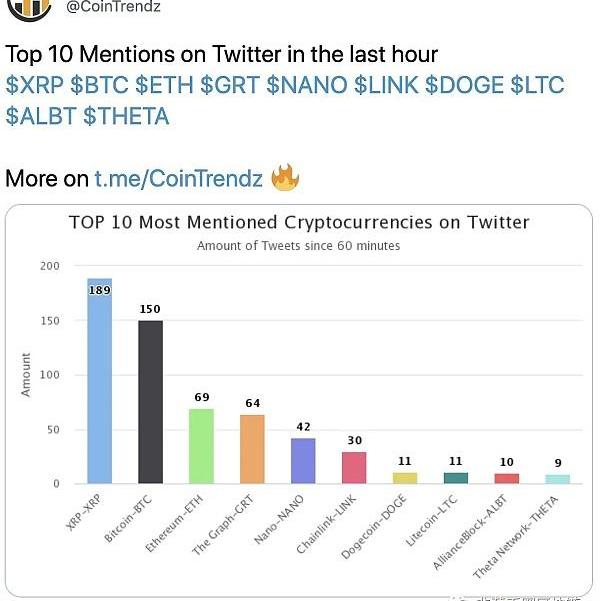This screenshot has height=601, width=600.
Task: Click the fire emoji after CoinTrendz link
Action: point(286,179)
